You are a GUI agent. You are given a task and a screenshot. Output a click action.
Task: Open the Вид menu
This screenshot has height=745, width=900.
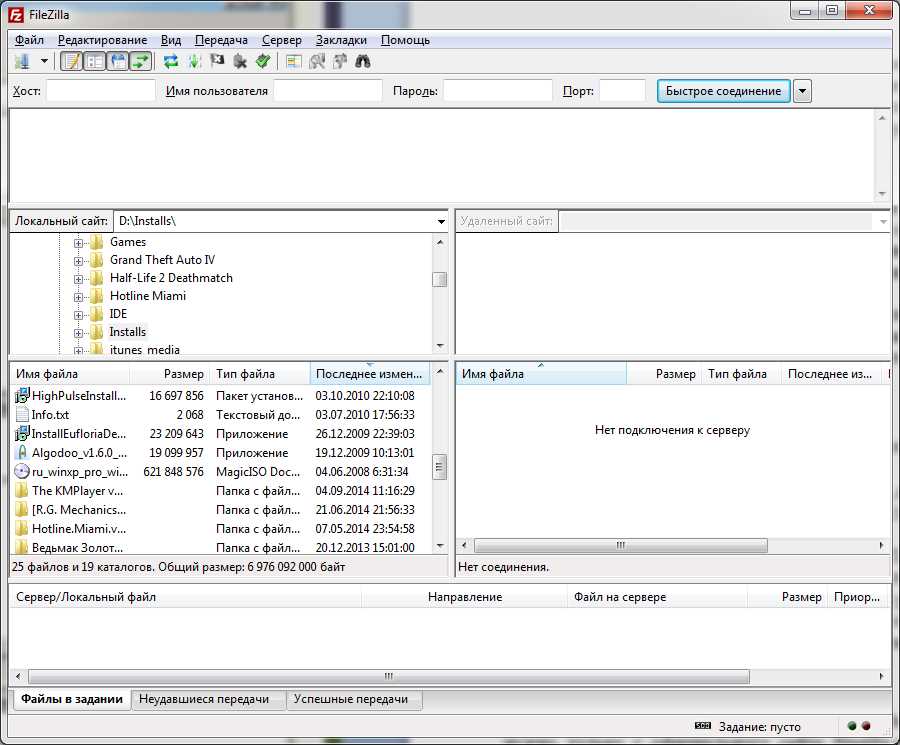coord(170,40)
